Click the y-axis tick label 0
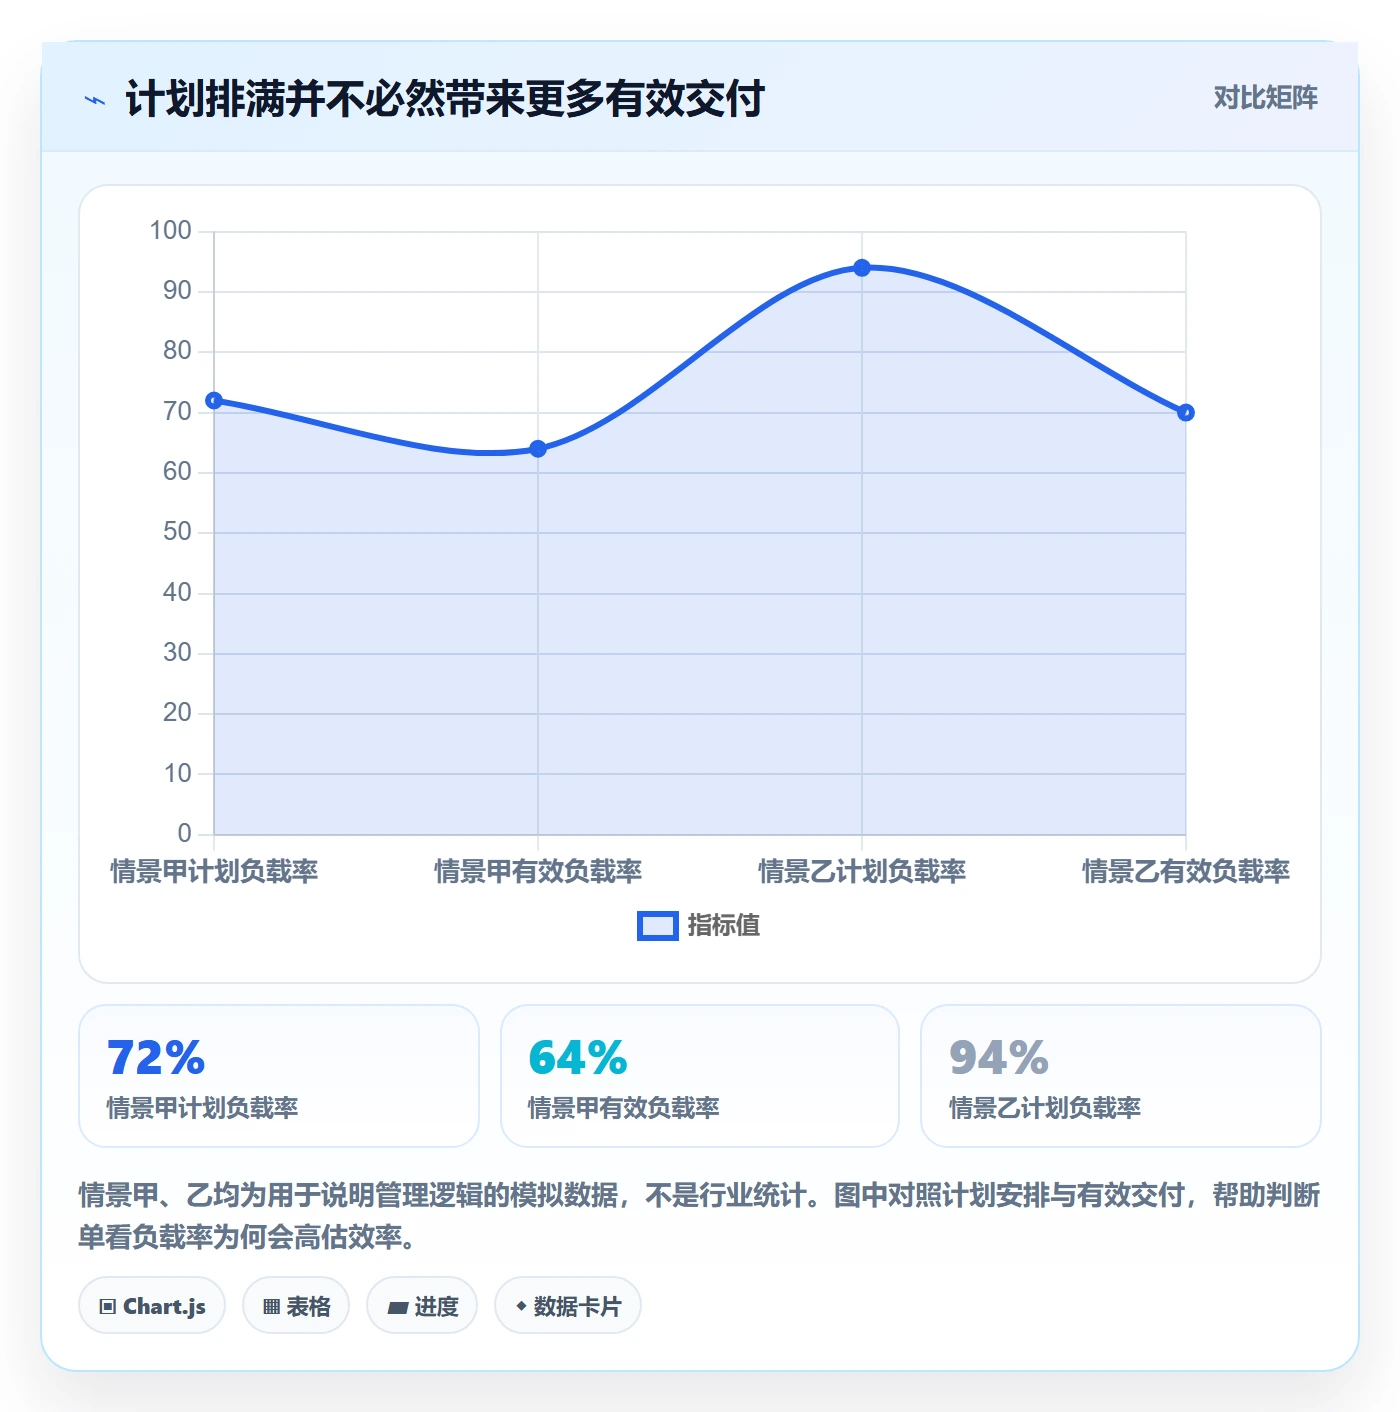 tap(184, 833)
